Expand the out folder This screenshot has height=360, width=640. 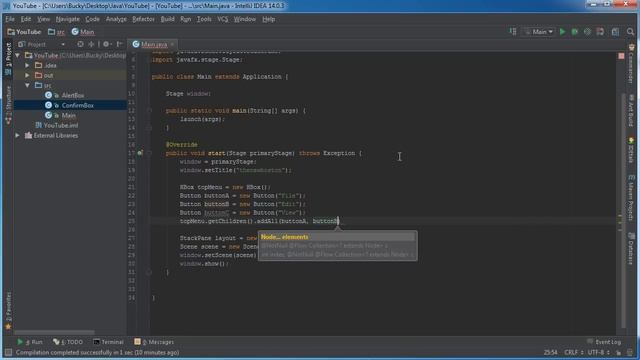pyautogui.click(x=27, y=75)
